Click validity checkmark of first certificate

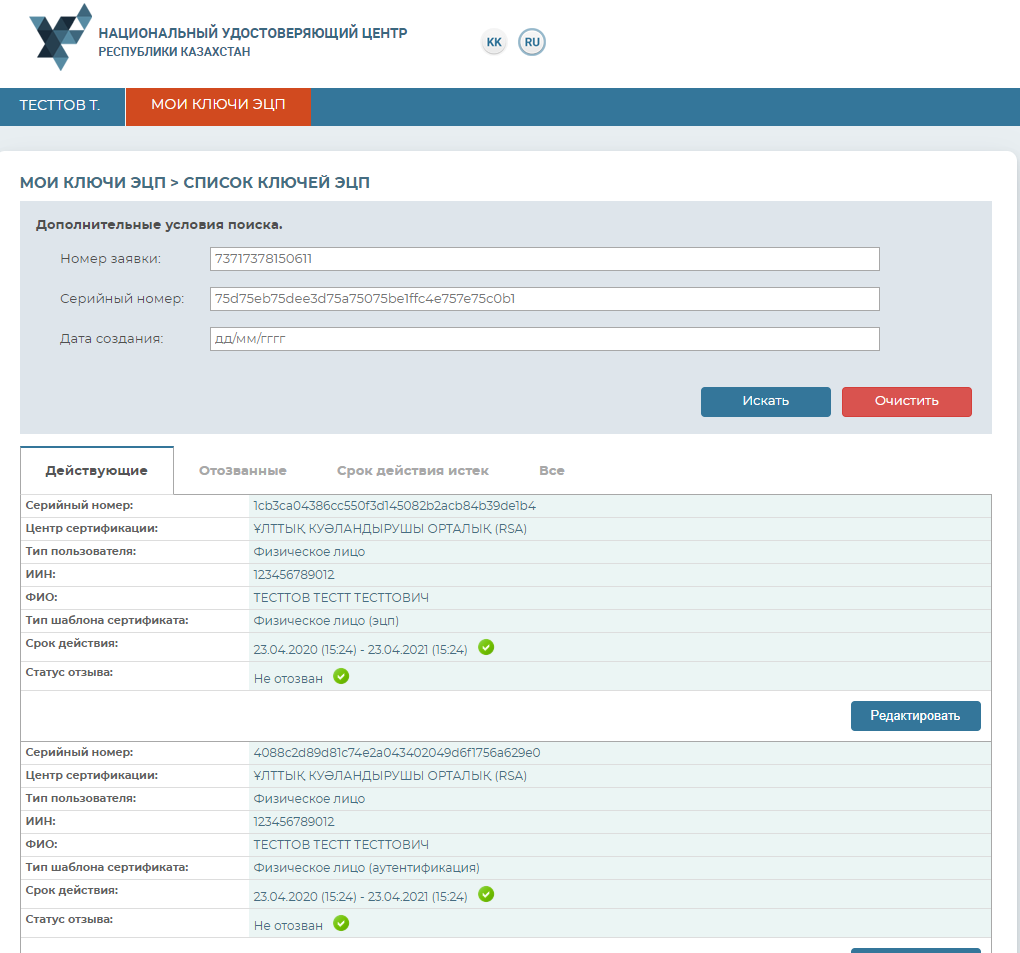coord(486,648)
